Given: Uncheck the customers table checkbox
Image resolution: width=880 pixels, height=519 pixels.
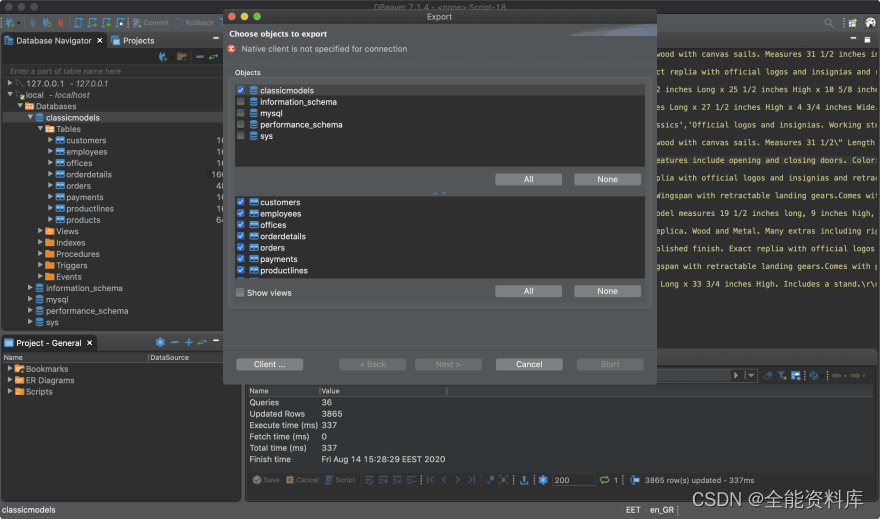Looking at the screenshot, I should (241, 202).
